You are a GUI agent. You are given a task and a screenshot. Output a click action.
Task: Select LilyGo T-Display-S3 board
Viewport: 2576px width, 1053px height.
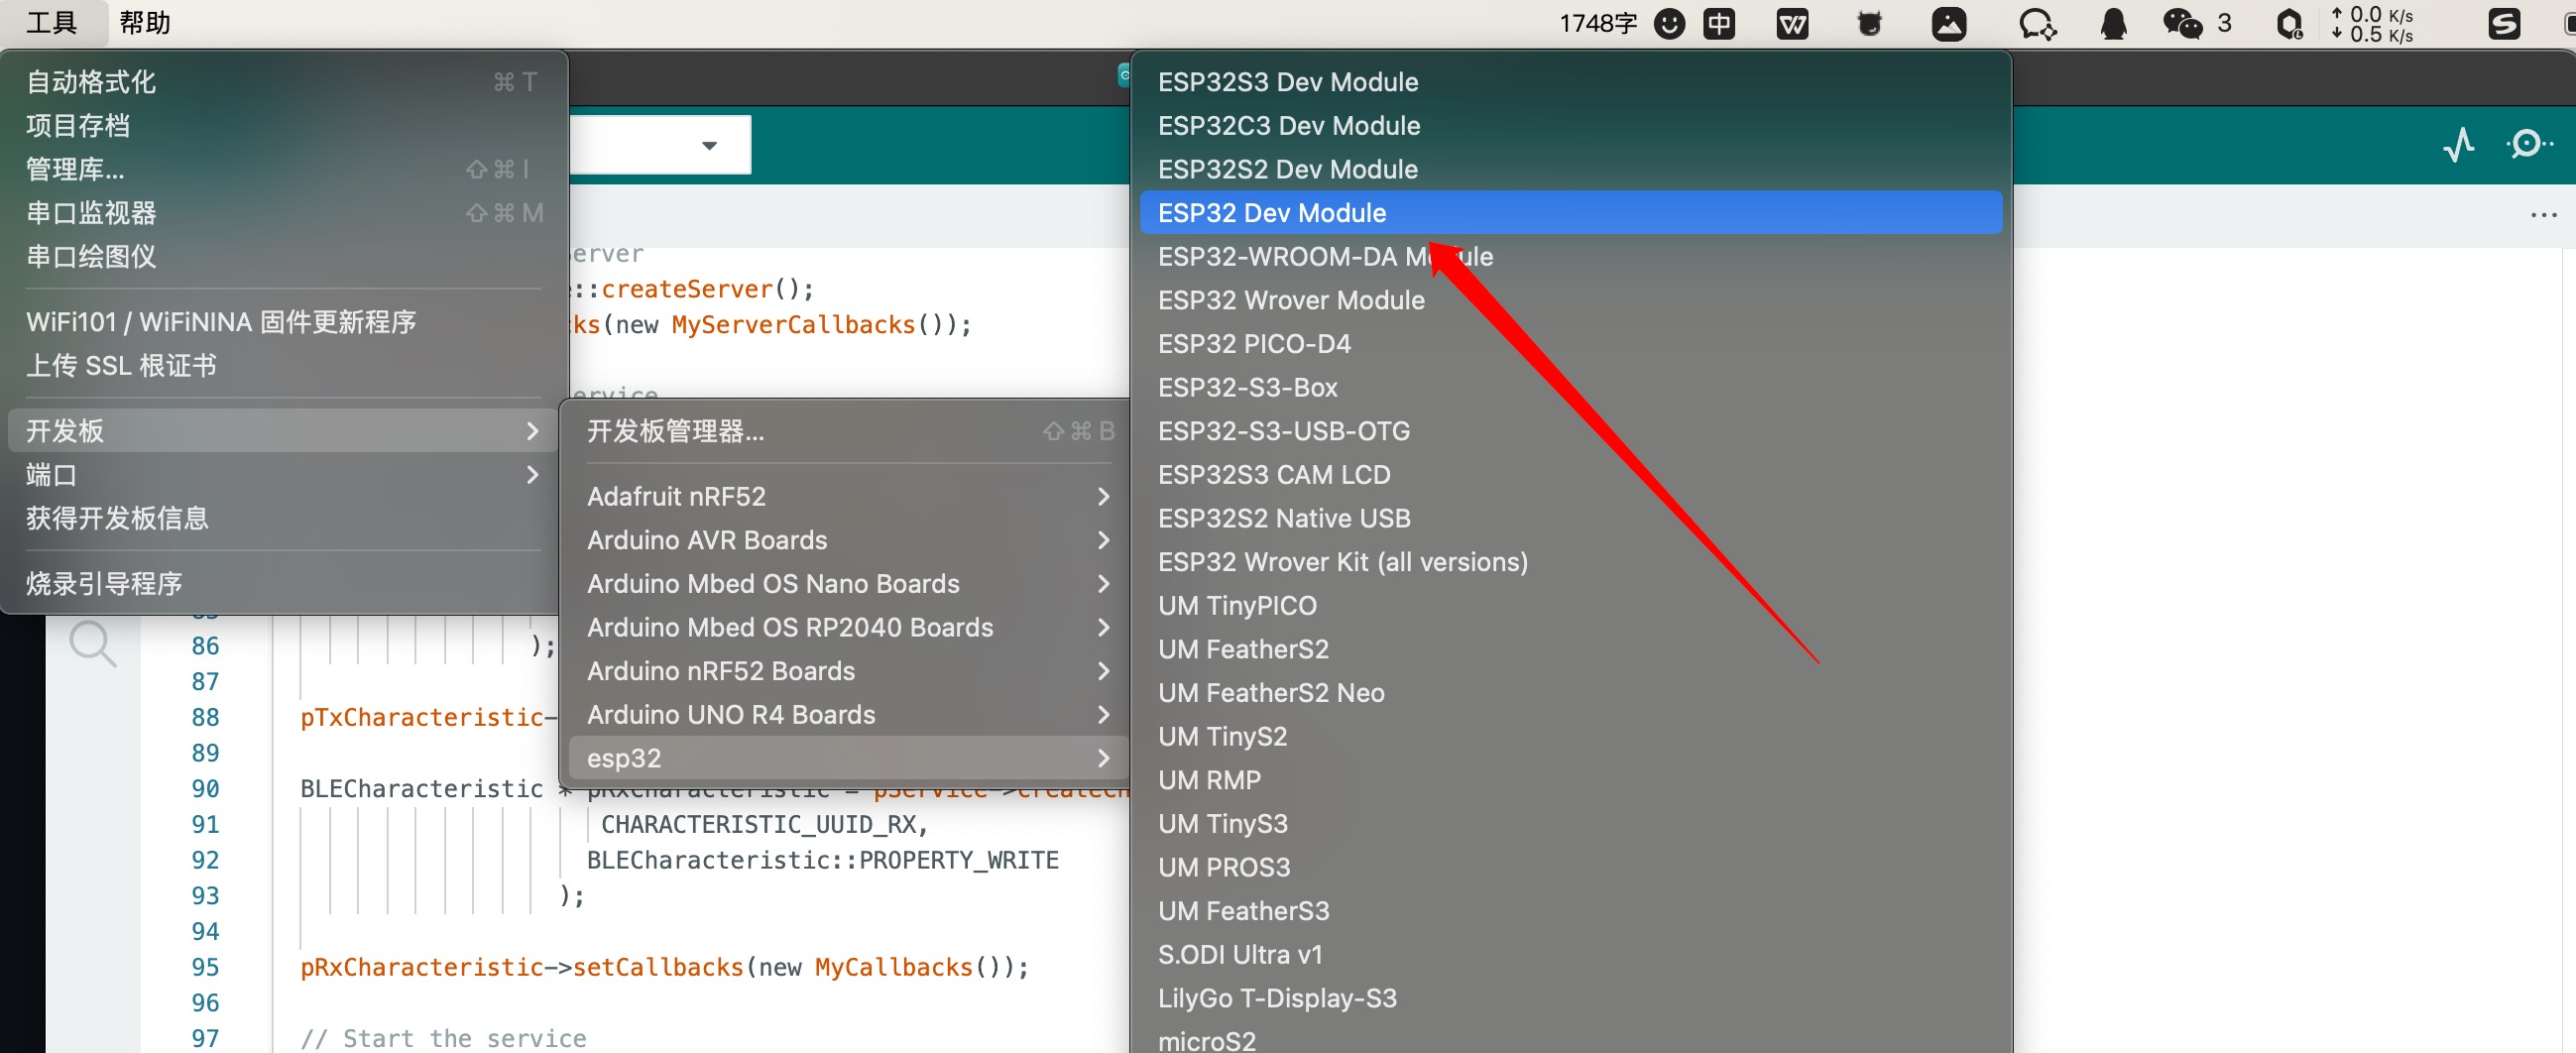tap(1571, 998)
